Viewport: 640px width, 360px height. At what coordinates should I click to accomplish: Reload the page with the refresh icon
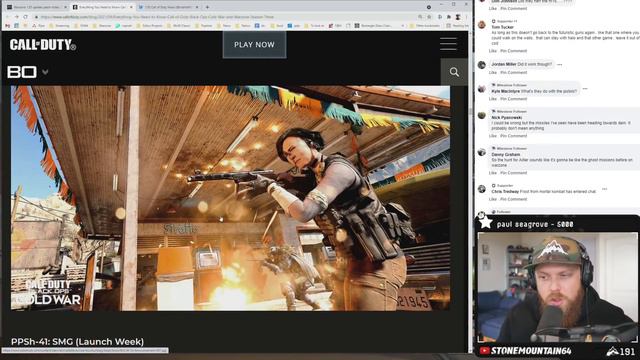click(x=26, y=17)
